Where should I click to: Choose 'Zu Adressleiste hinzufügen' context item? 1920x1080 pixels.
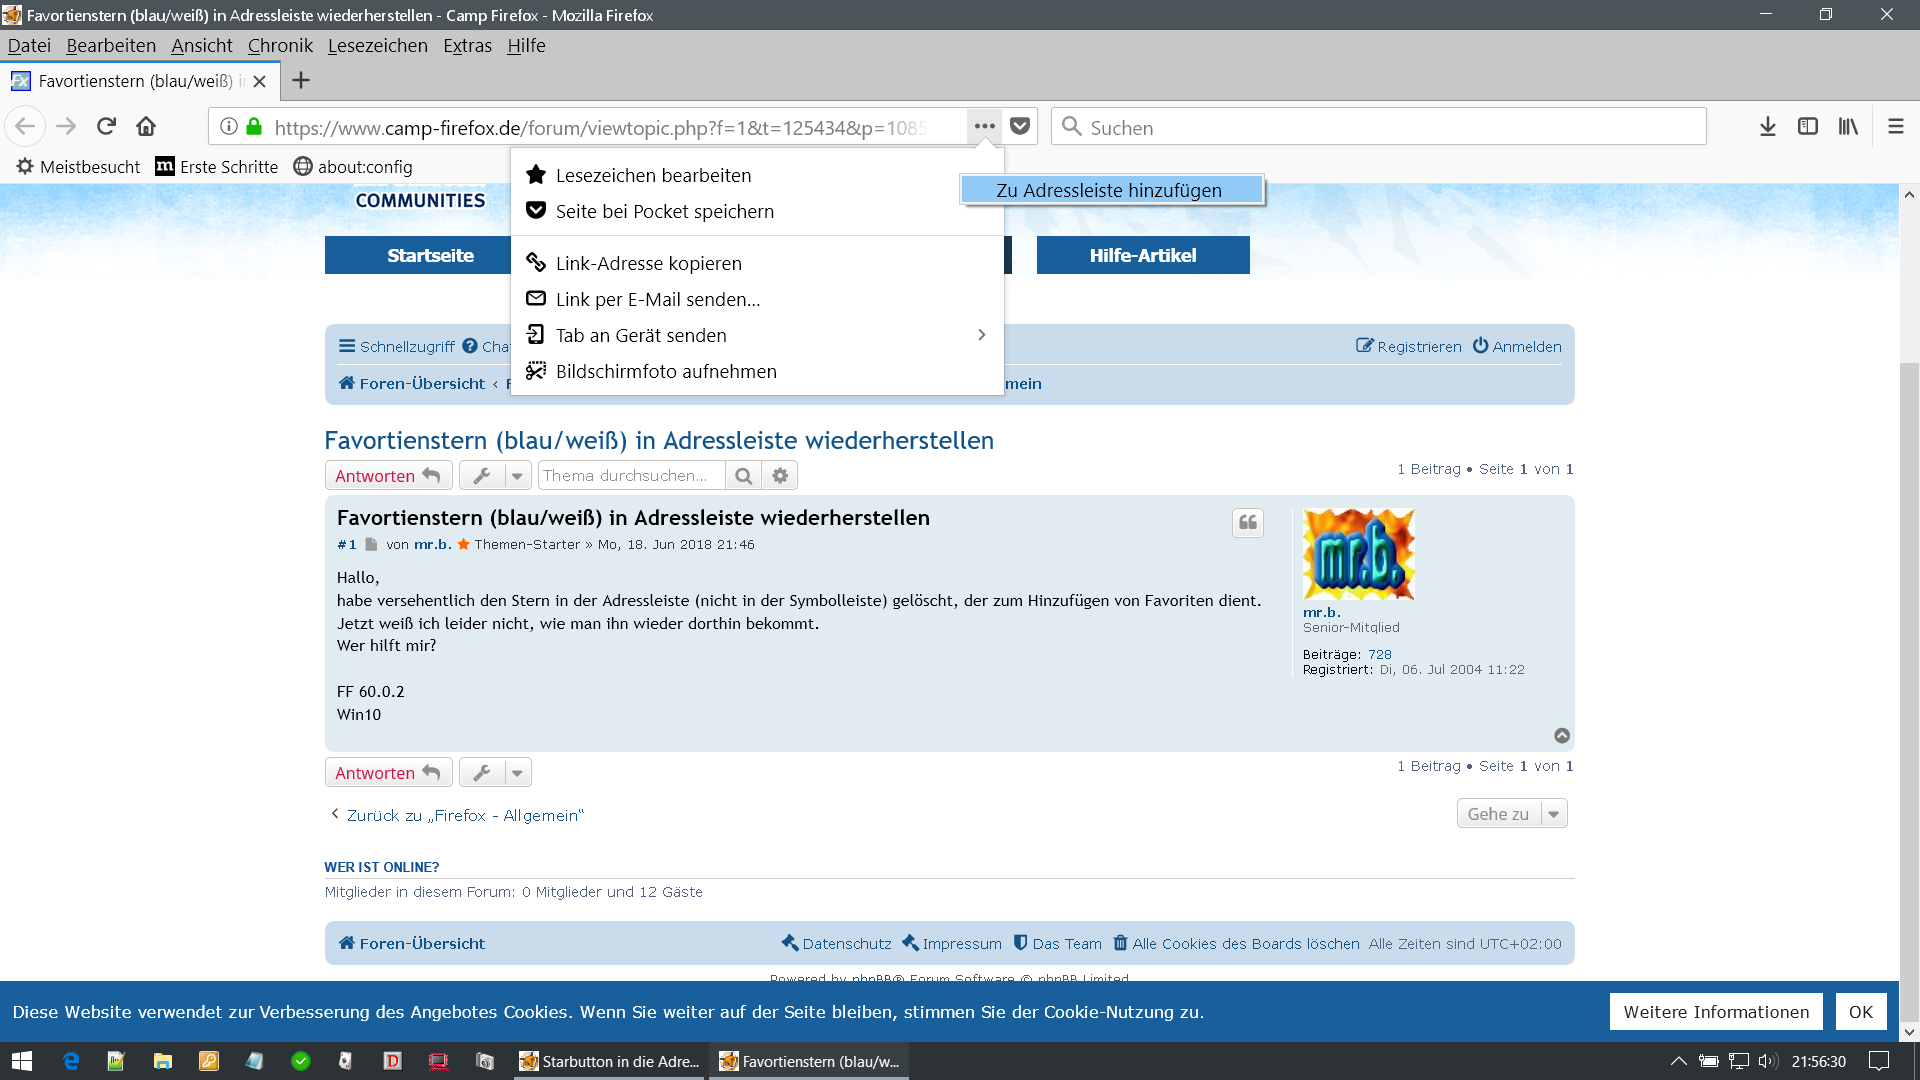click(x=1111, y=190)
